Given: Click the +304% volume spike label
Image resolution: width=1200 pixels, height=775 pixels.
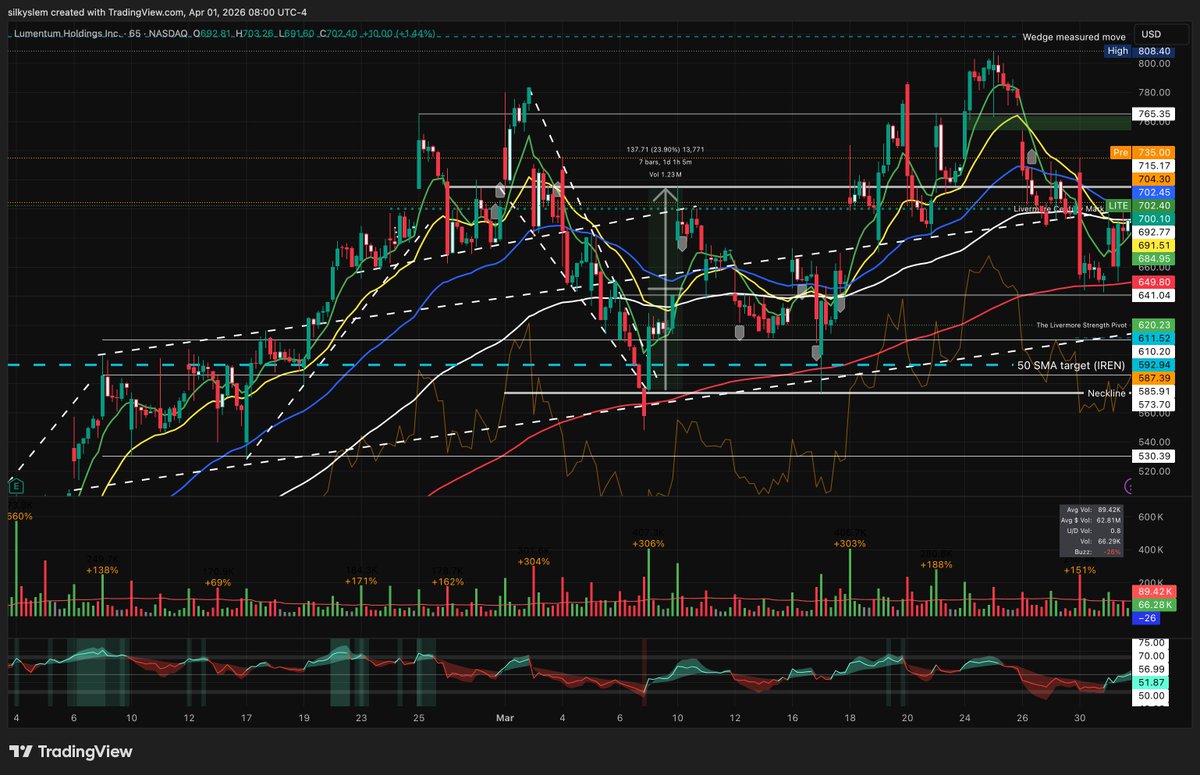Looking at the screenshot, I should 533,562.
